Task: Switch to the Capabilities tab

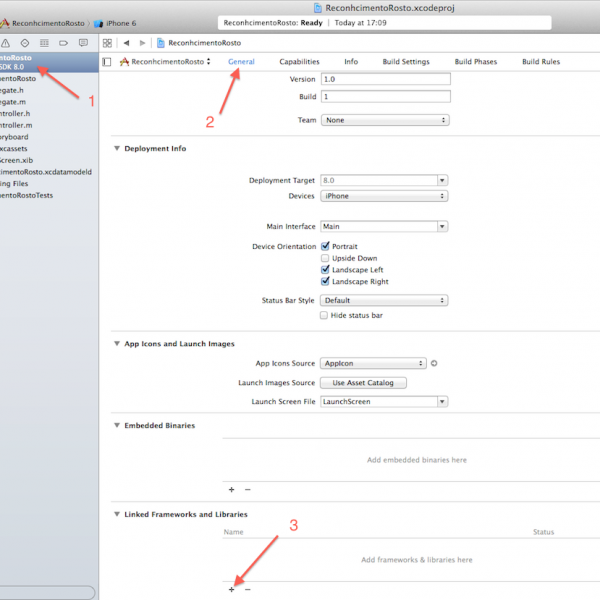Action: click(299, 62)
